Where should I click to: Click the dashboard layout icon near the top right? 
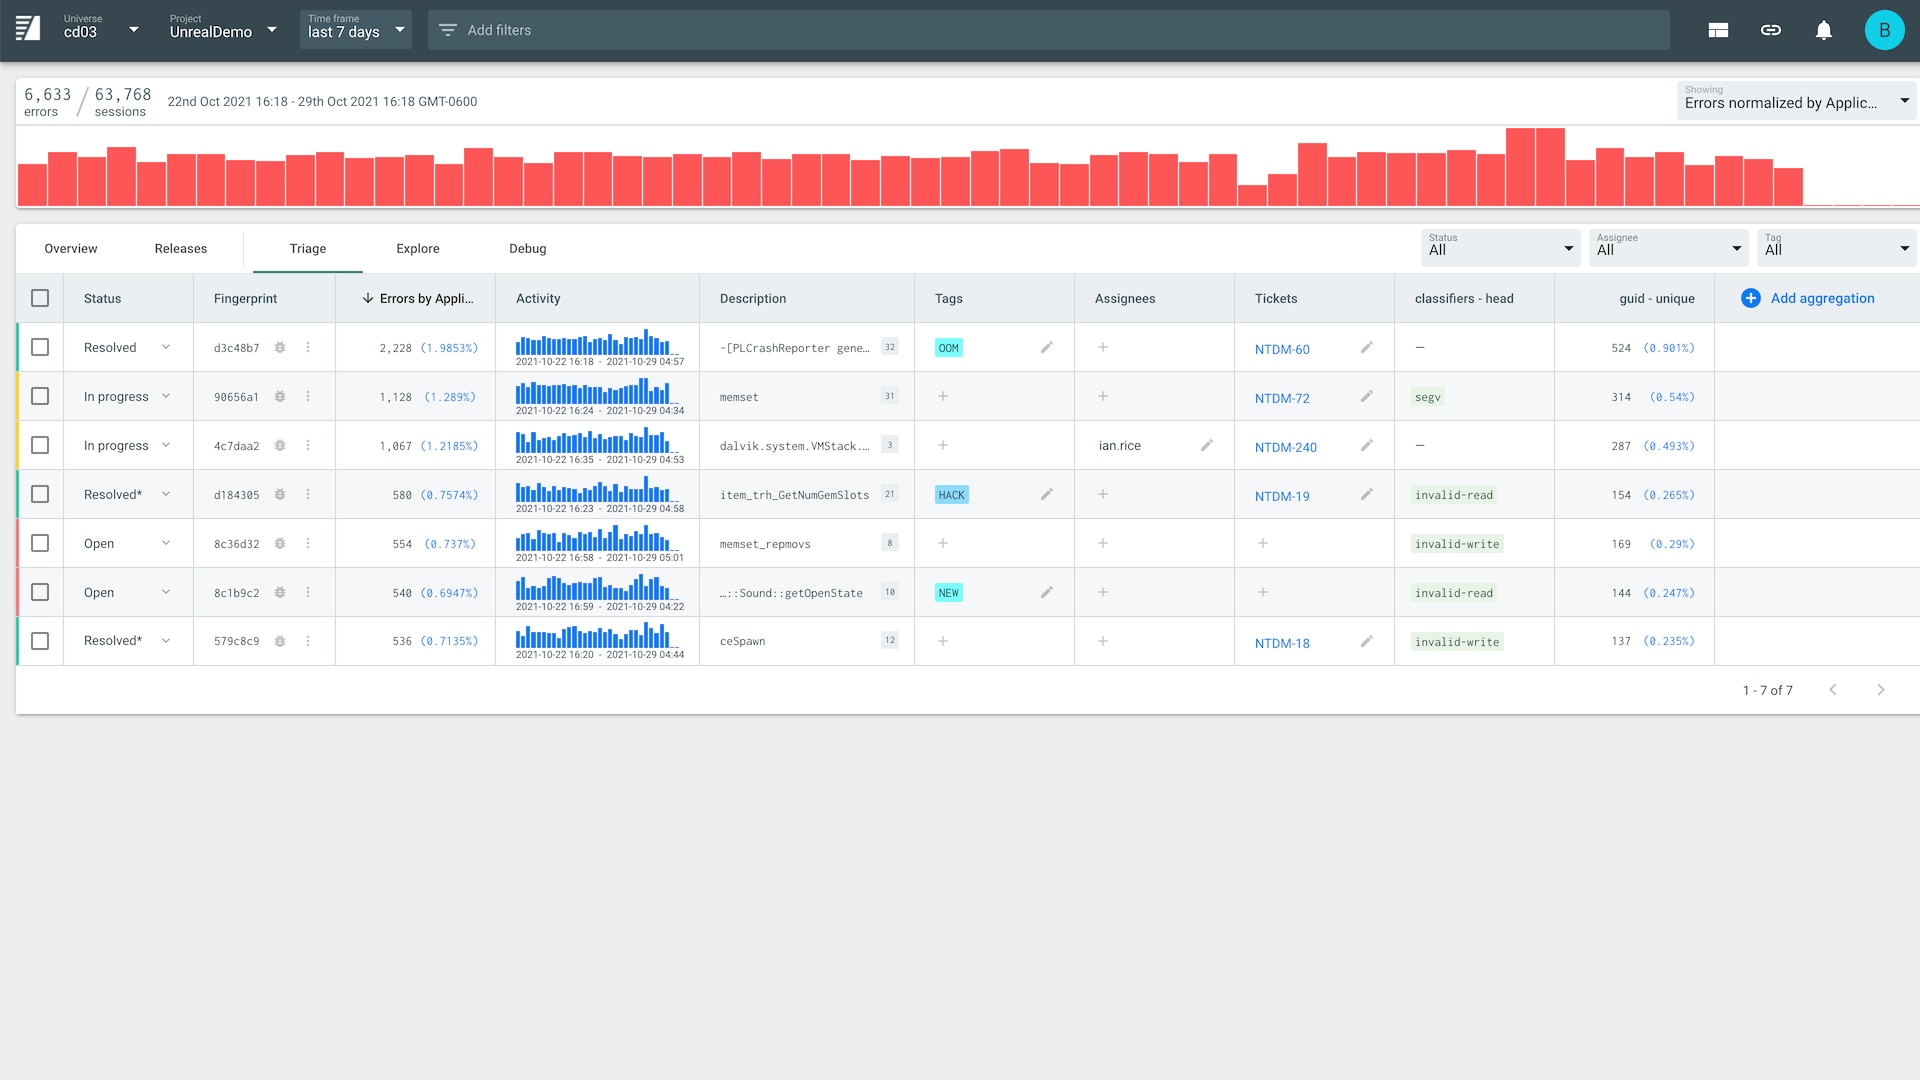tap(1718, 30)
